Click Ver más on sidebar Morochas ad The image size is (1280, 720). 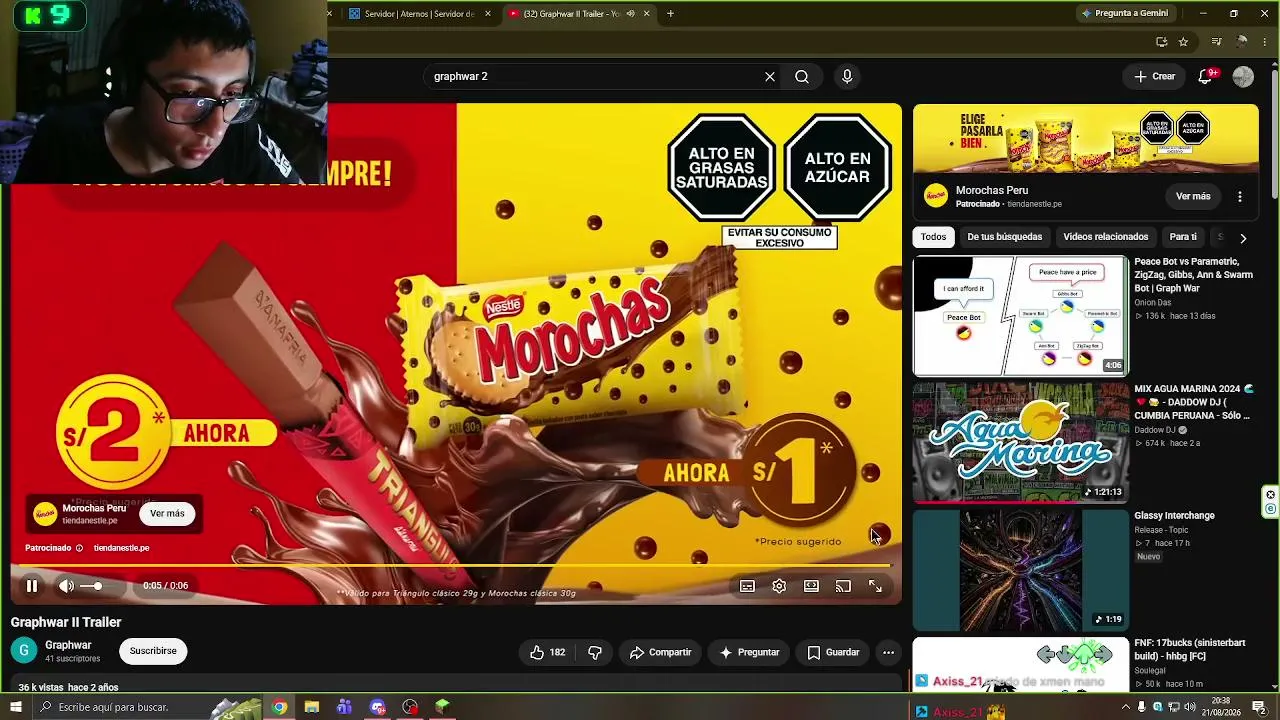coord(1193,196)
